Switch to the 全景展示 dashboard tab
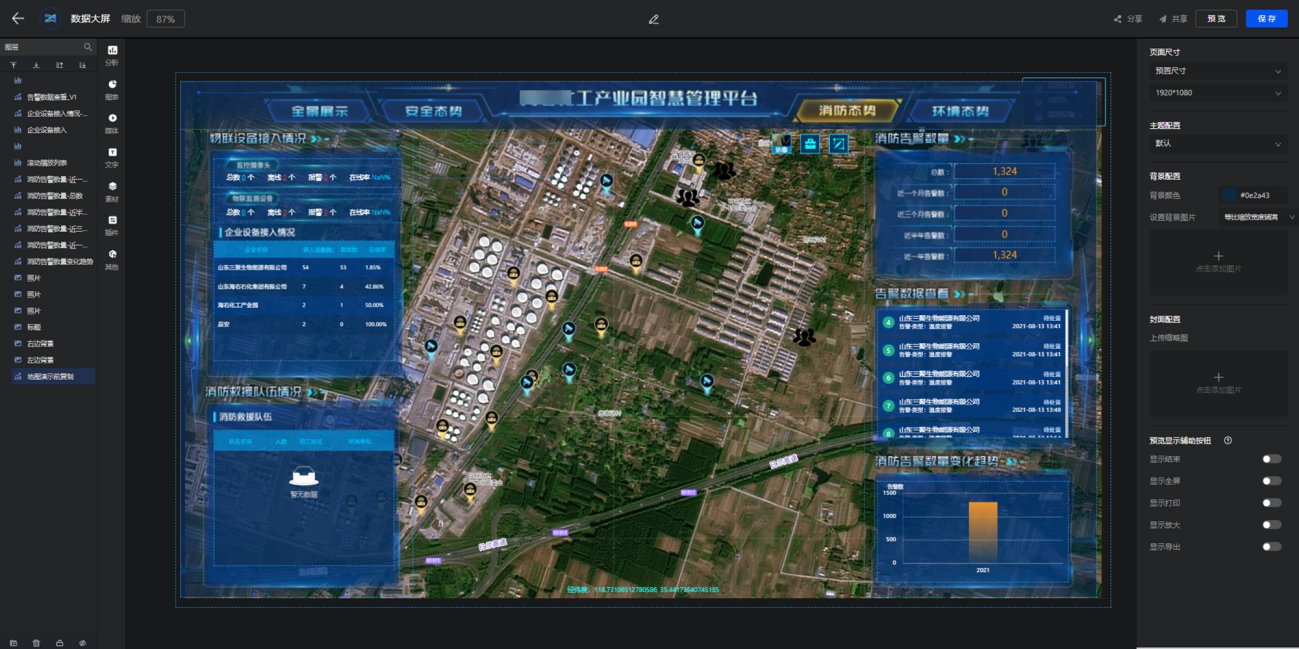Image resolution: width=1299 pixels, height=649 pixels. tap(319, 111)
